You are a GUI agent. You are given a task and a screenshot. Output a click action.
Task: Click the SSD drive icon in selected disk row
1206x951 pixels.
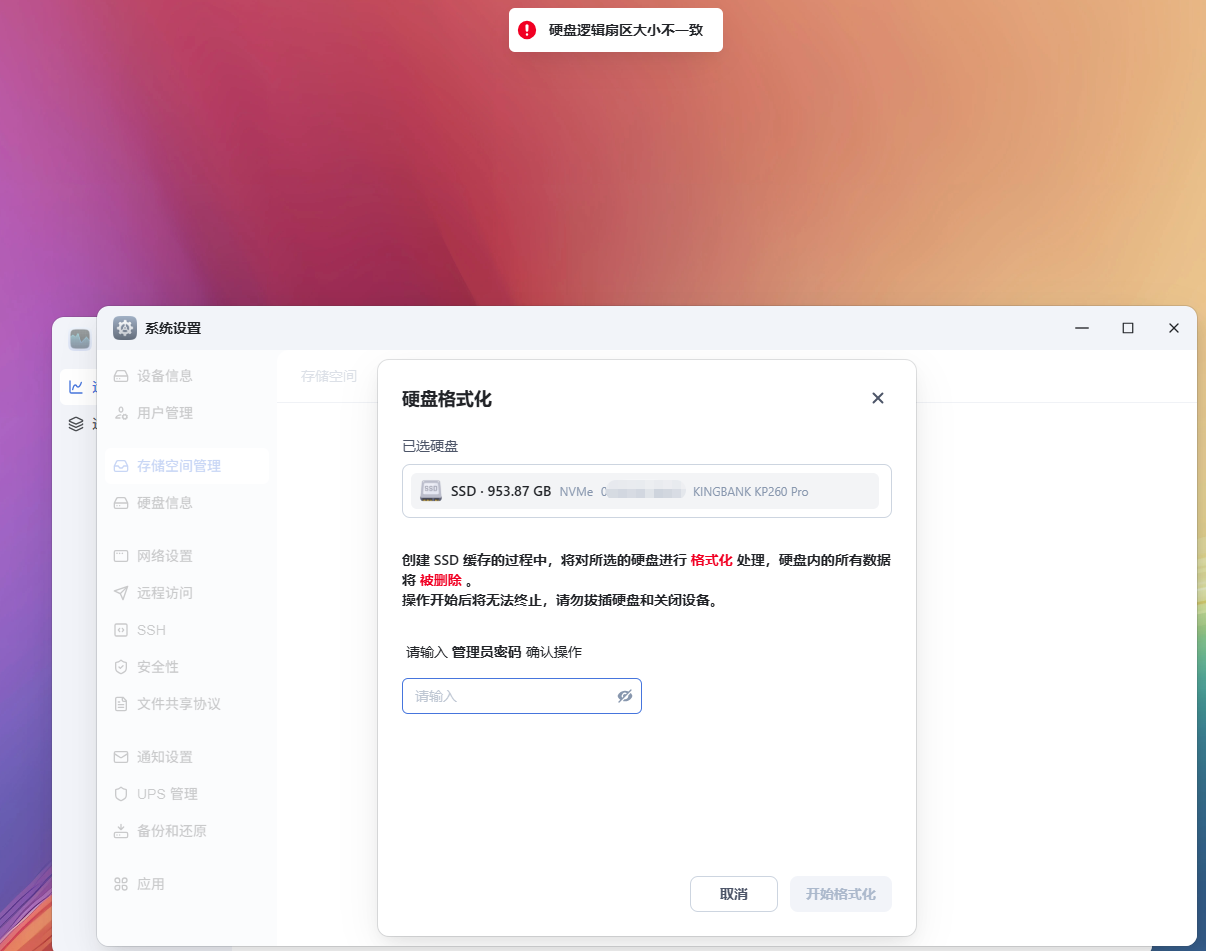pyautogui.click(x=431, y=491)
